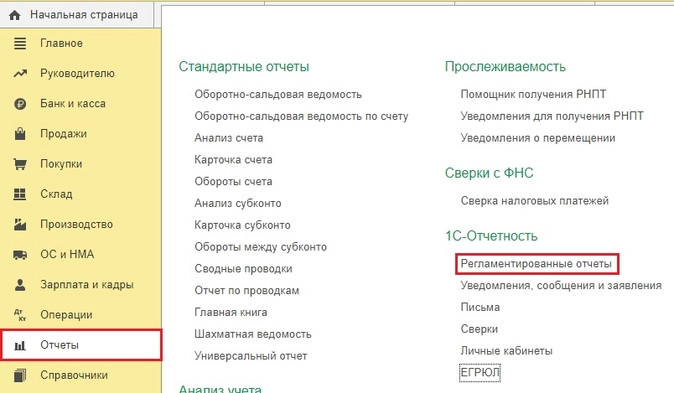This screenshot has width=674, height=393.
Task: Open Сверка налоговых платежей
Action: 535,201
